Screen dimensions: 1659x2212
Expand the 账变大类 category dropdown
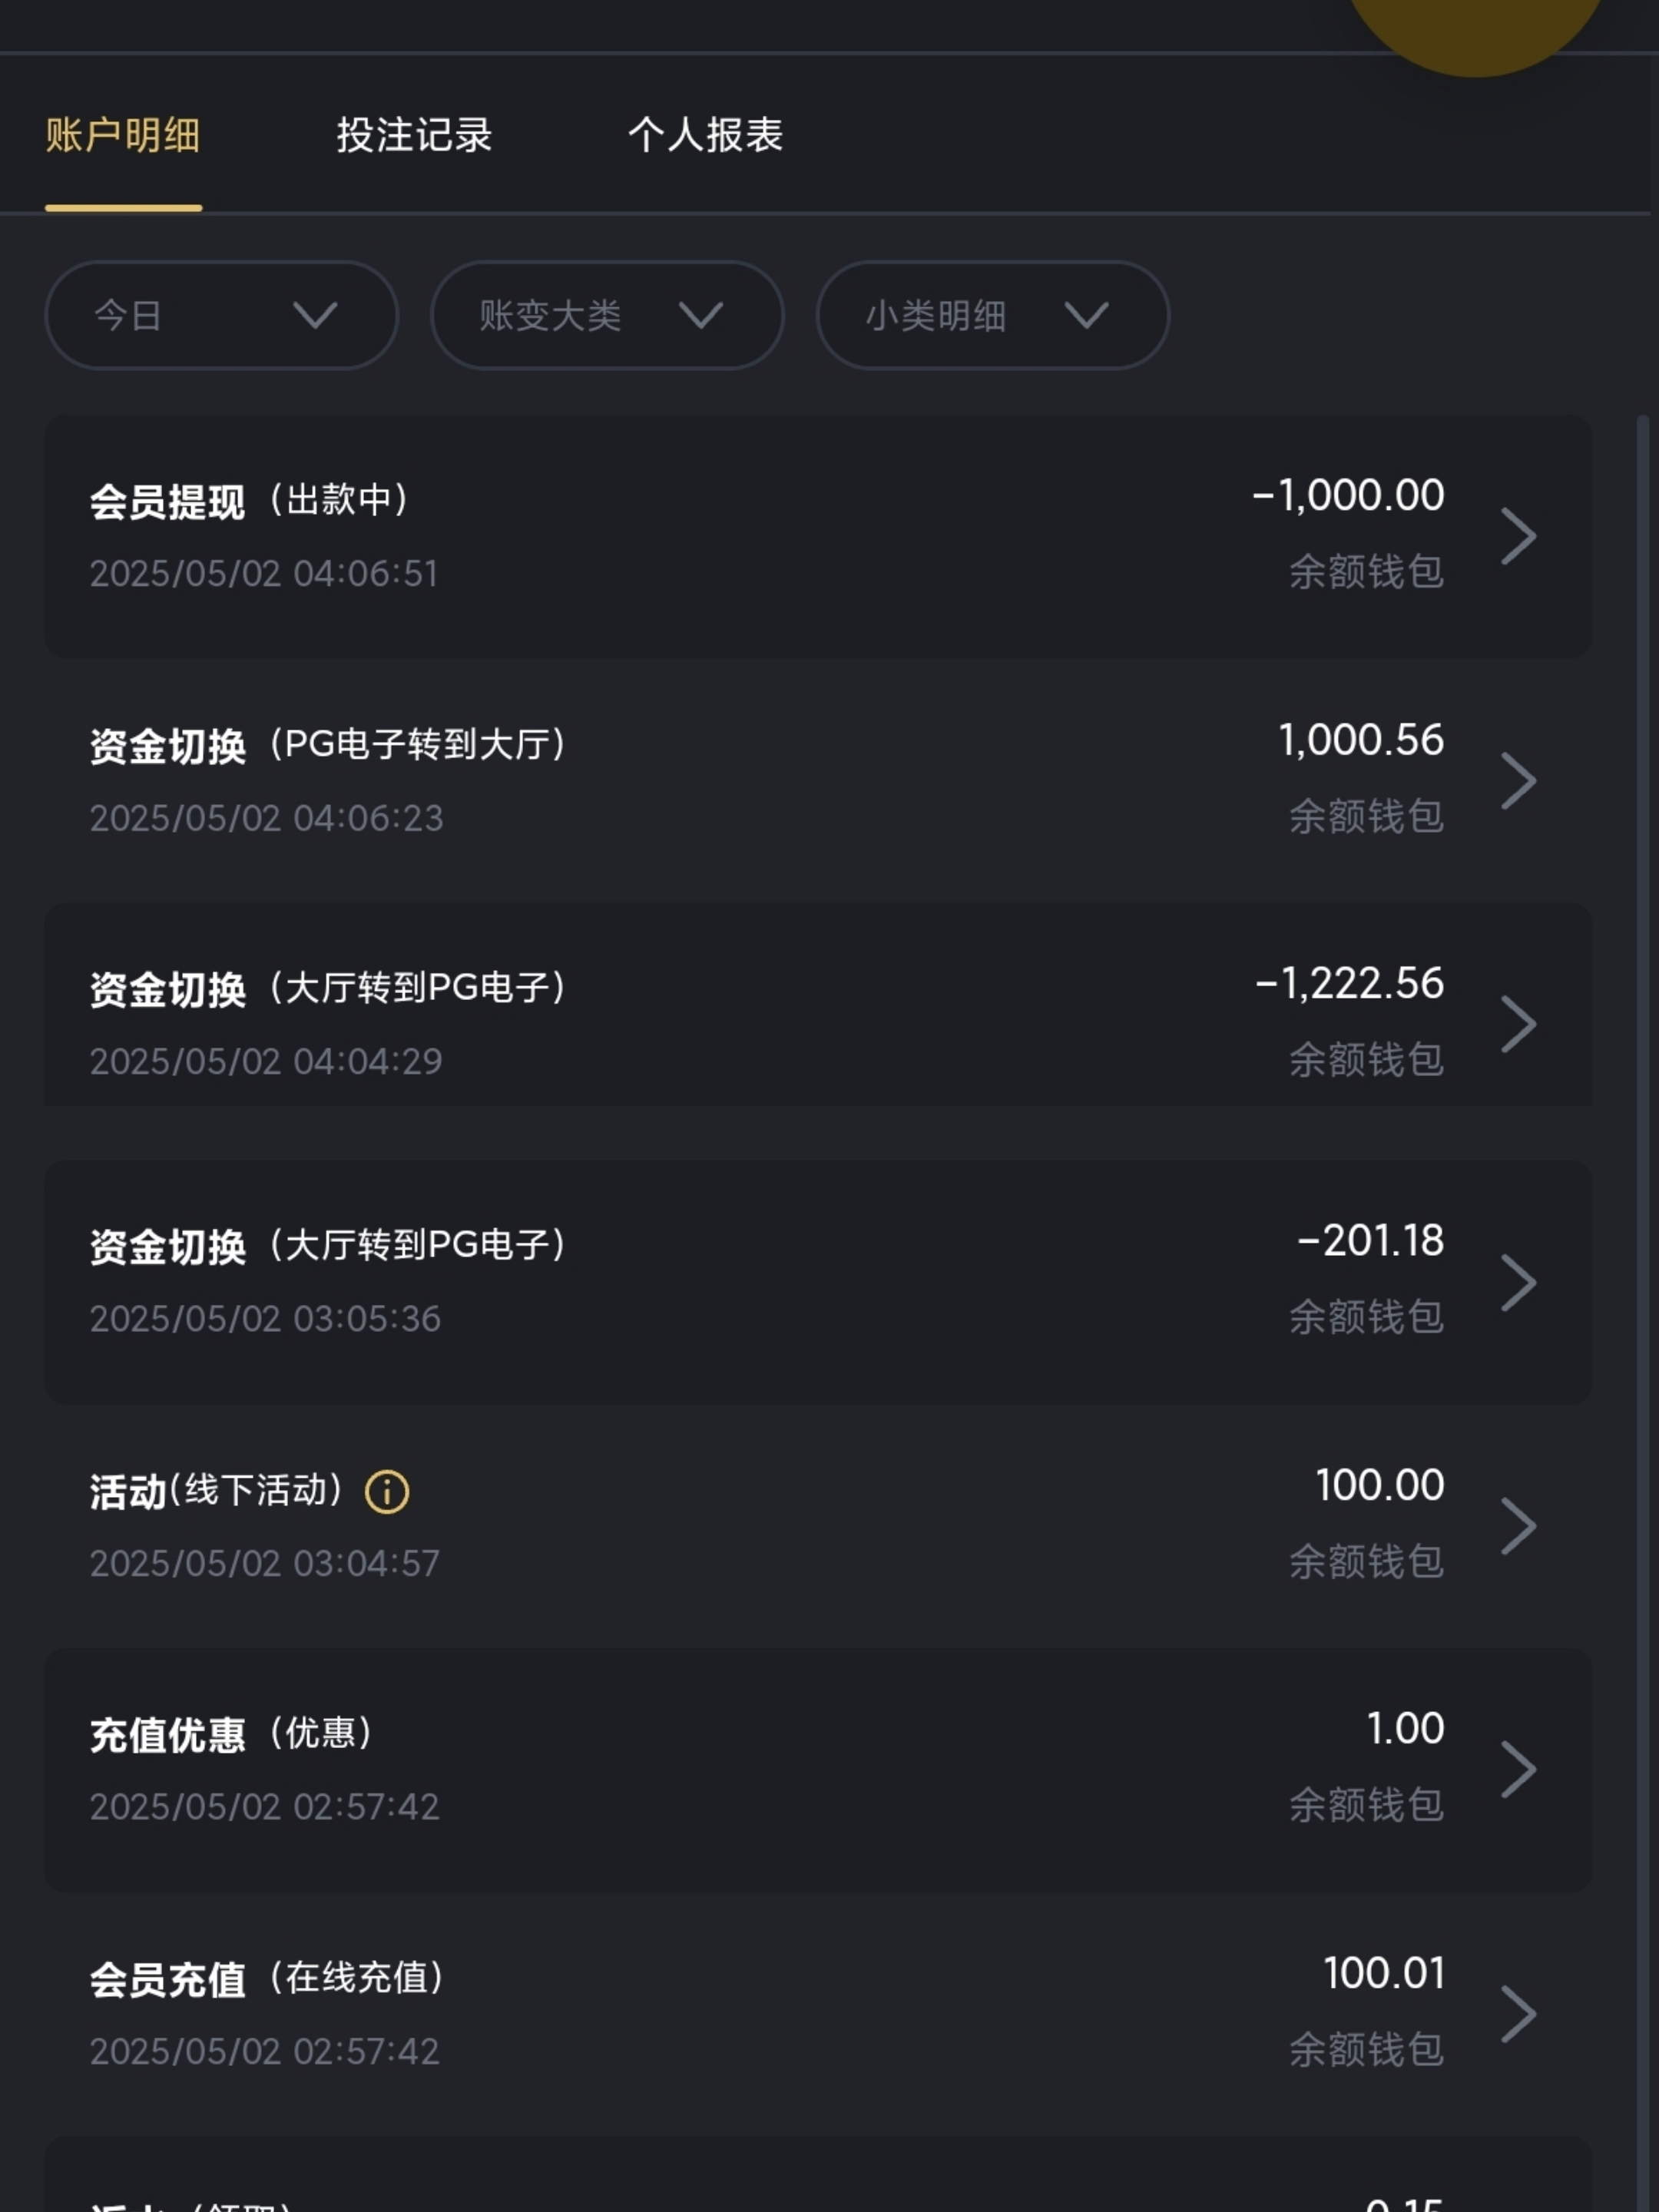pyautogui.click(x=606, y=316)
